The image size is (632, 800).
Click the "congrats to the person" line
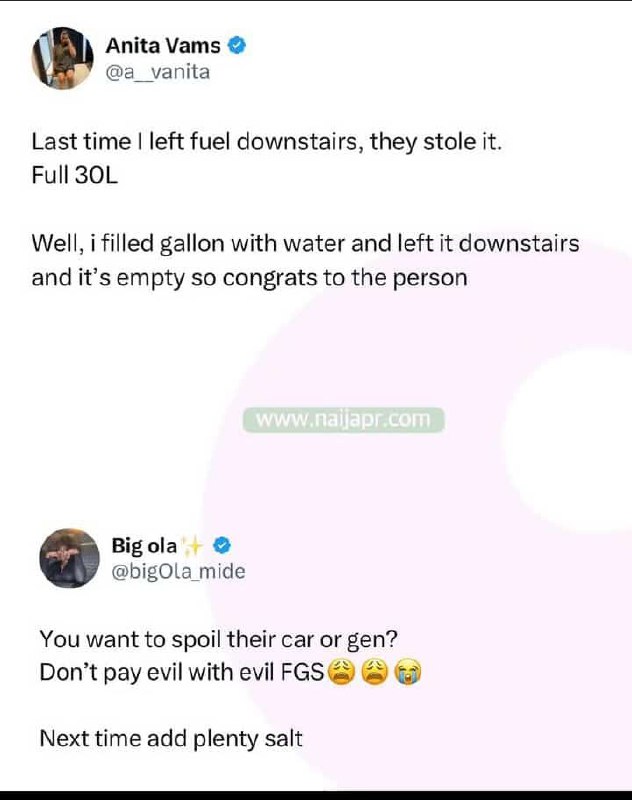[x=249, y=279]
